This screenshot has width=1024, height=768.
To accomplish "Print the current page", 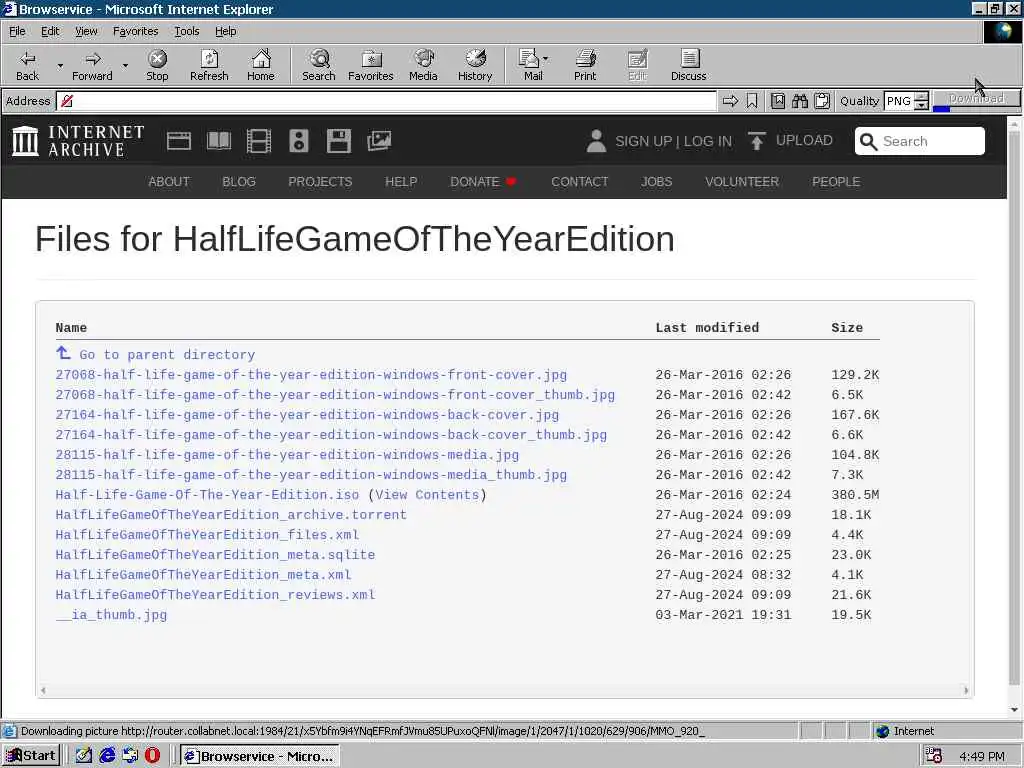I will (585, 65).
